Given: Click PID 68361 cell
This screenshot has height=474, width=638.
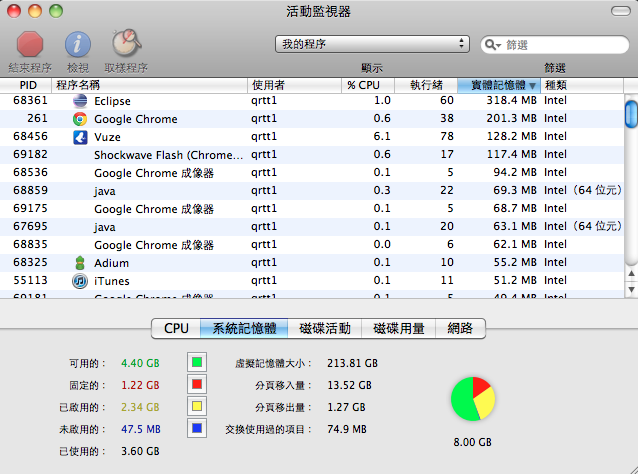Looking at the screenshot, I should click(30, 100).
